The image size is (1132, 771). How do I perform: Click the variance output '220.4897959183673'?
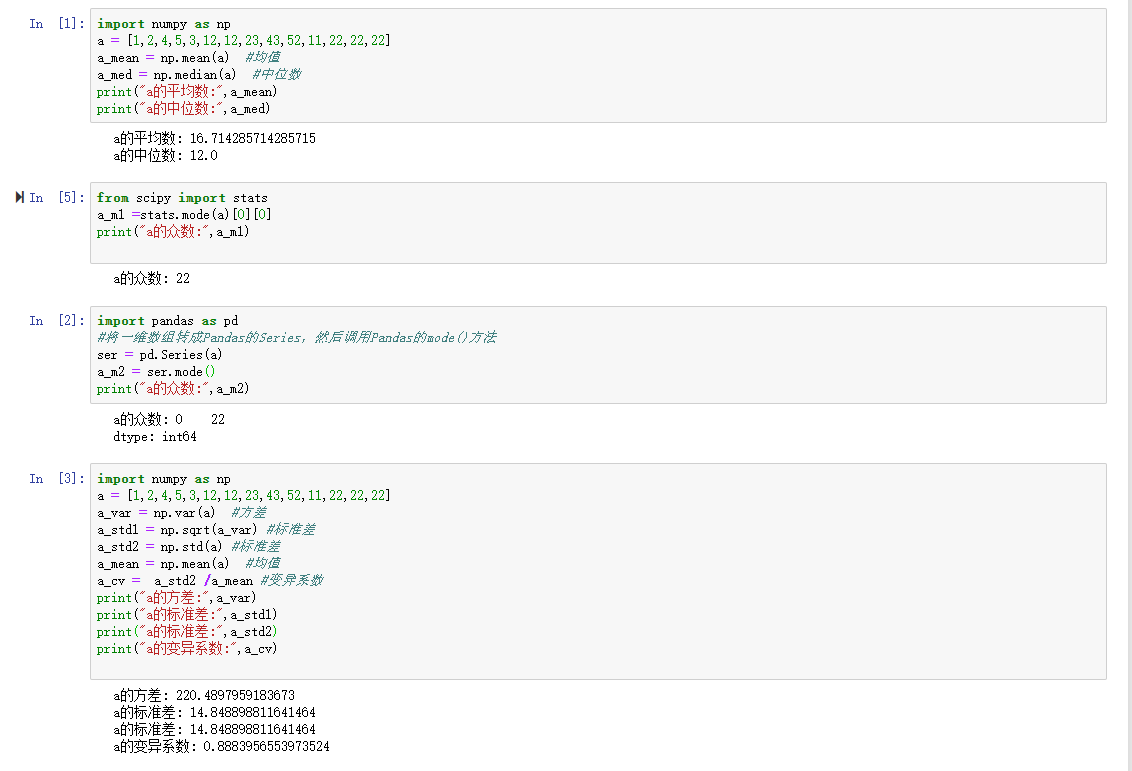click(x=235, y=695)
